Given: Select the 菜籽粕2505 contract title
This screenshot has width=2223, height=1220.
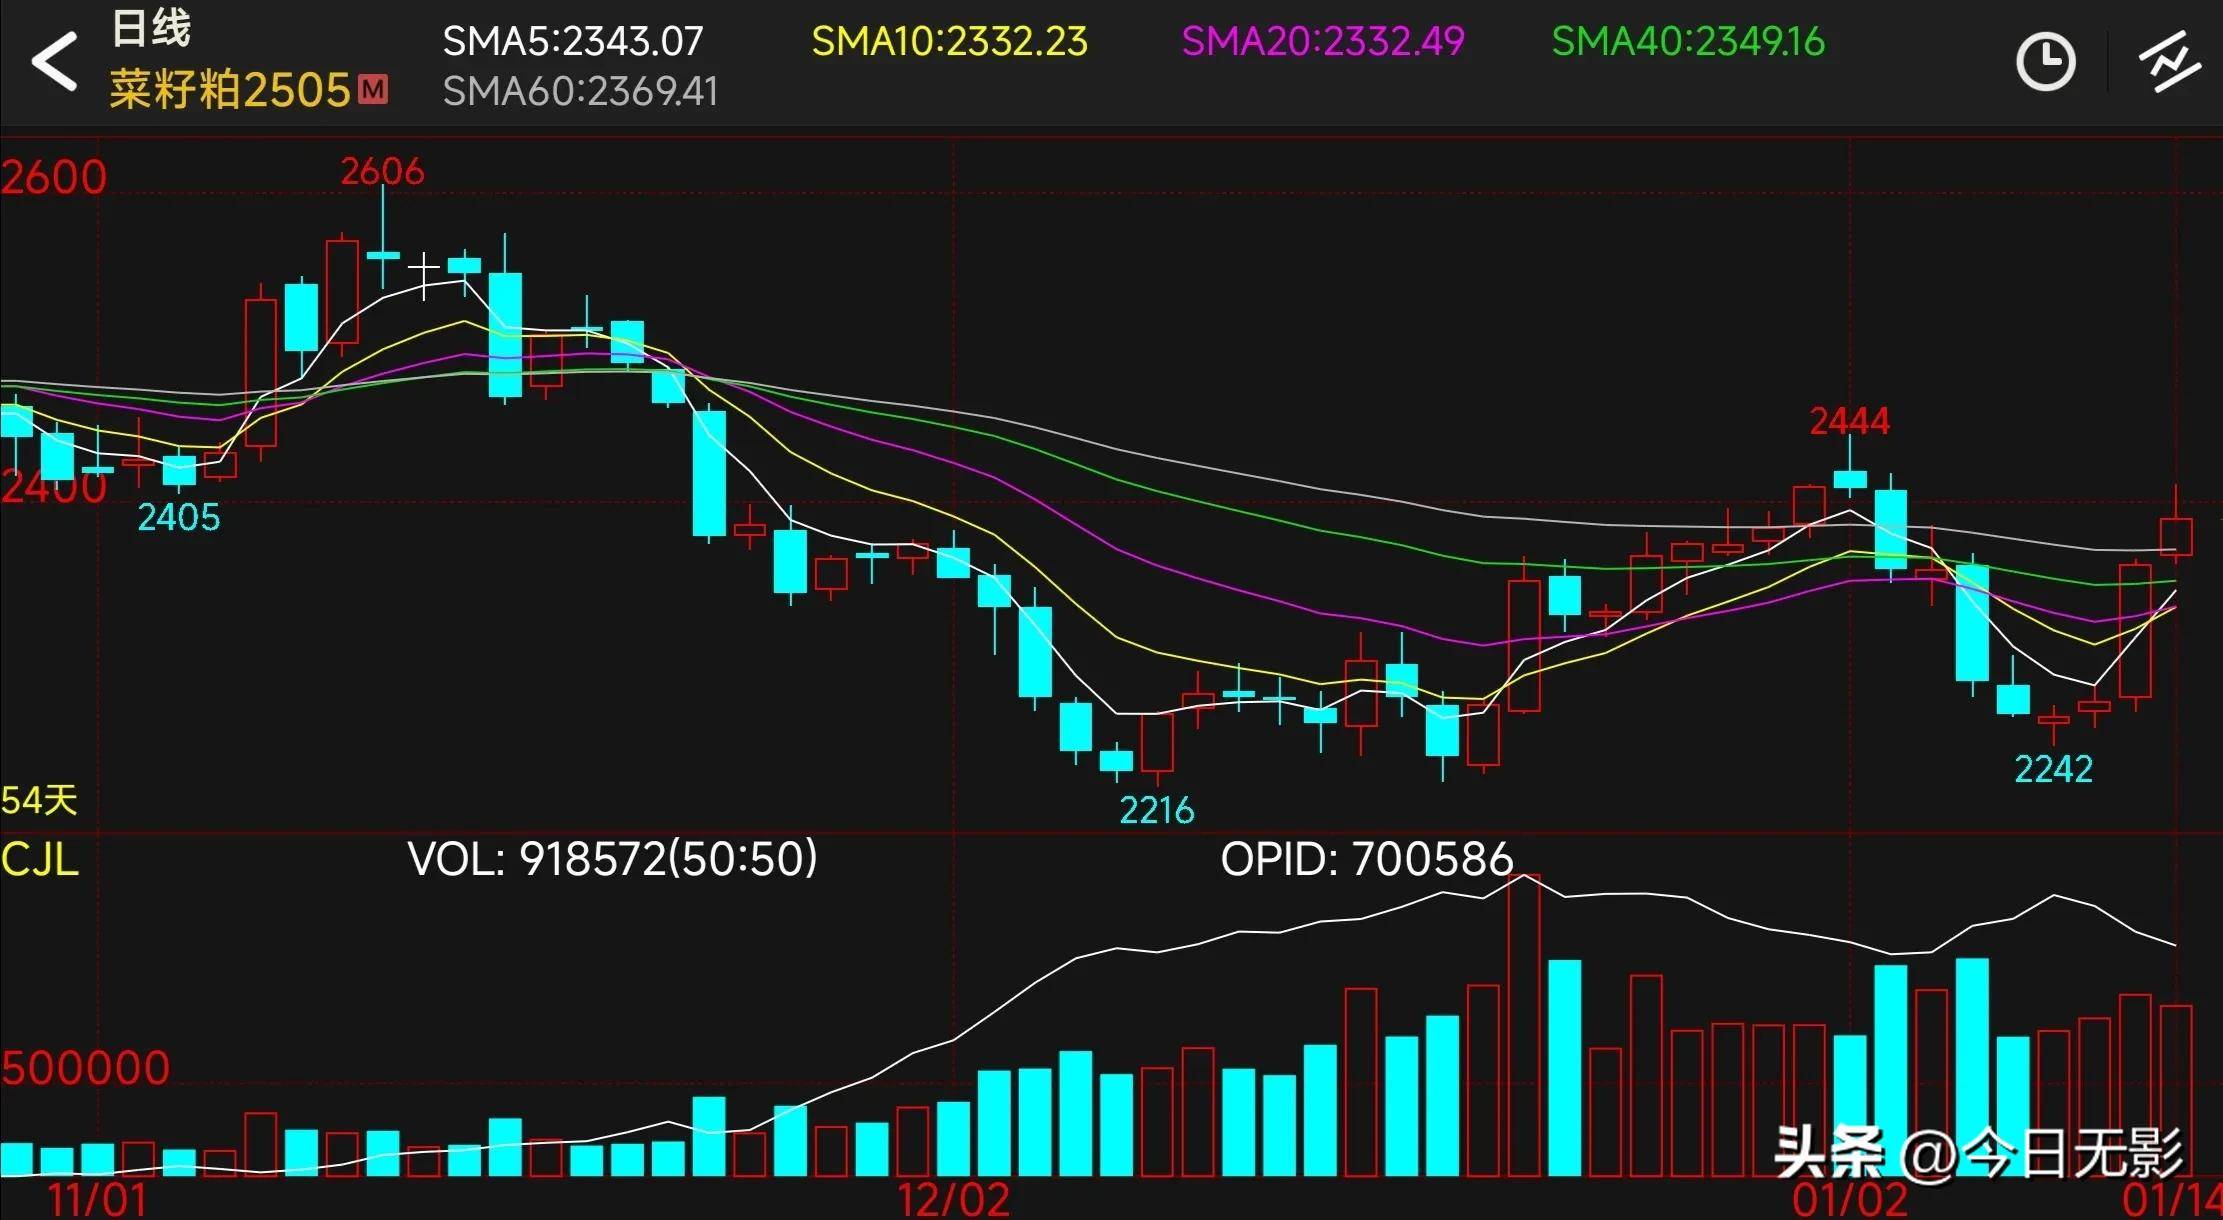Looking at the screenshot, I should tap(230, 90).
